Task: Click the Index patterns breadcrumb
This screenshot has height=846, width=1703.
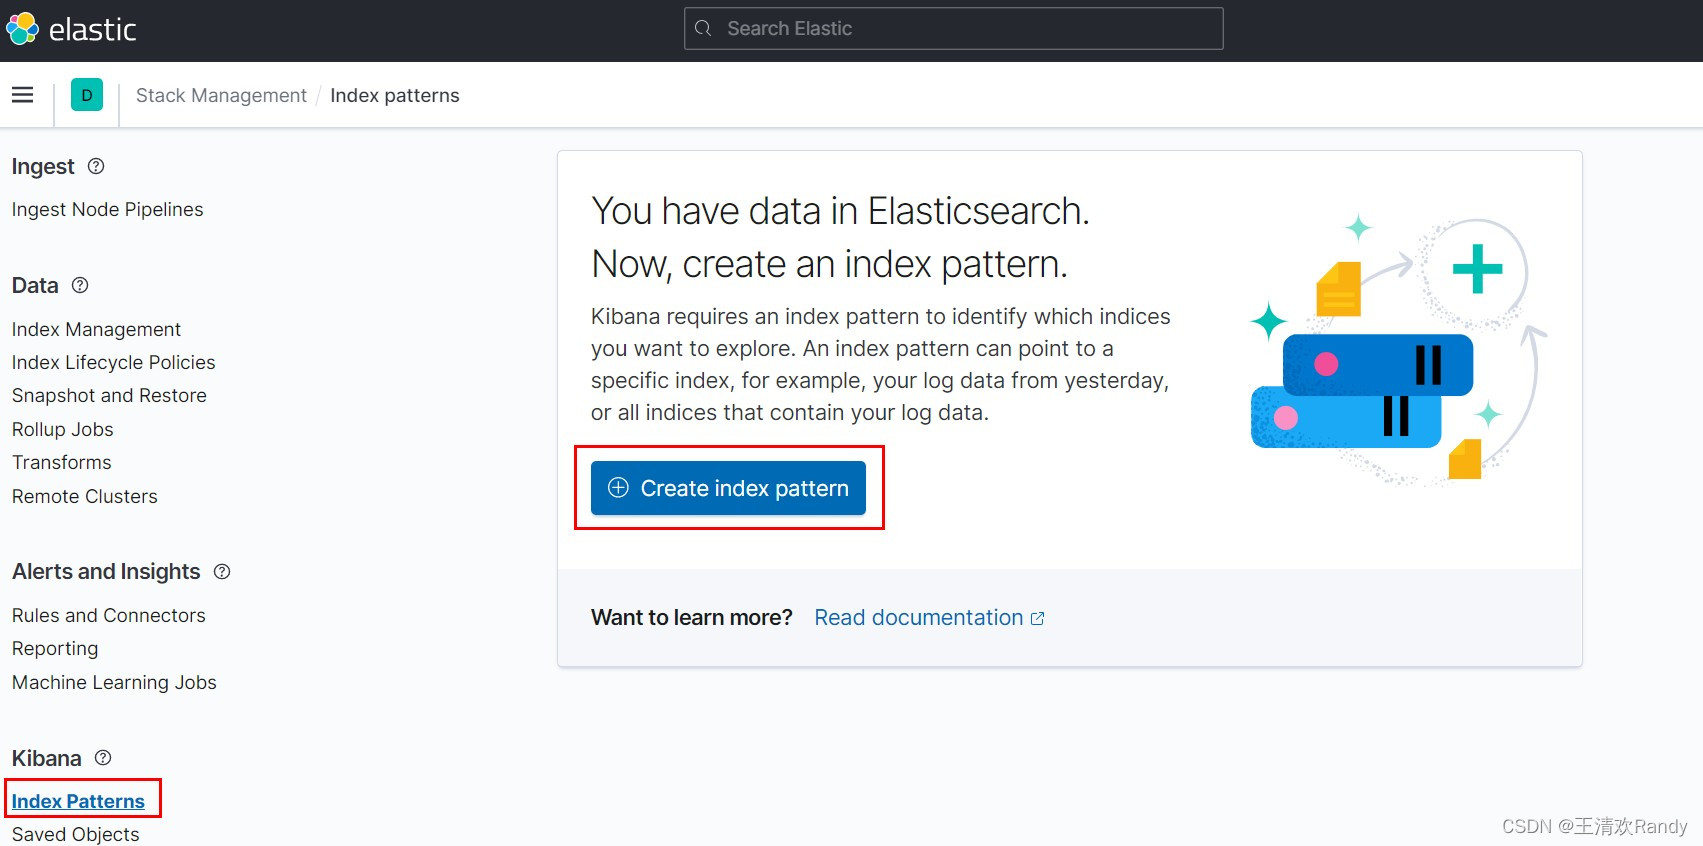Action: [x=395, y=95]
